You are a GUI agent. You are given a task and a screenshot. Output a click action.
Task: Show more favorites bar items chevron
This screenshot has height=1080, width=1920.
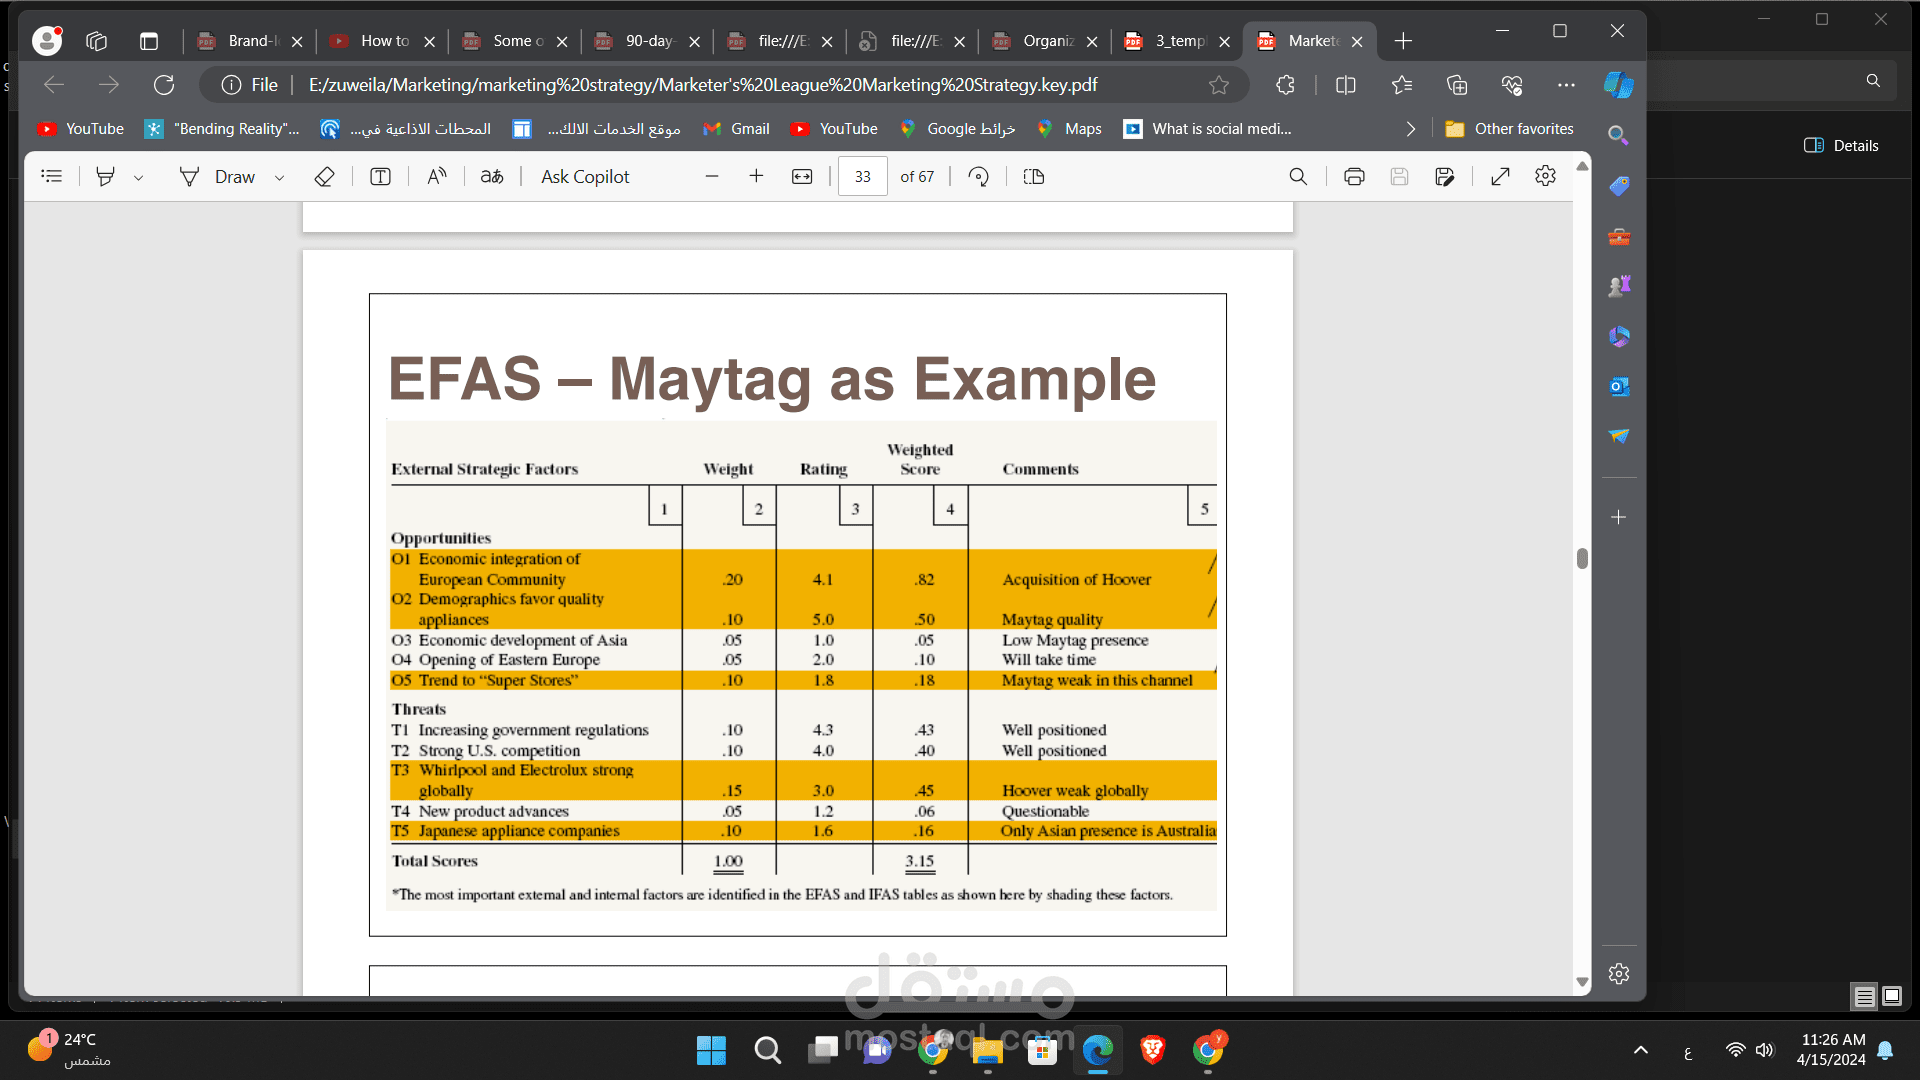point(1410,128)
